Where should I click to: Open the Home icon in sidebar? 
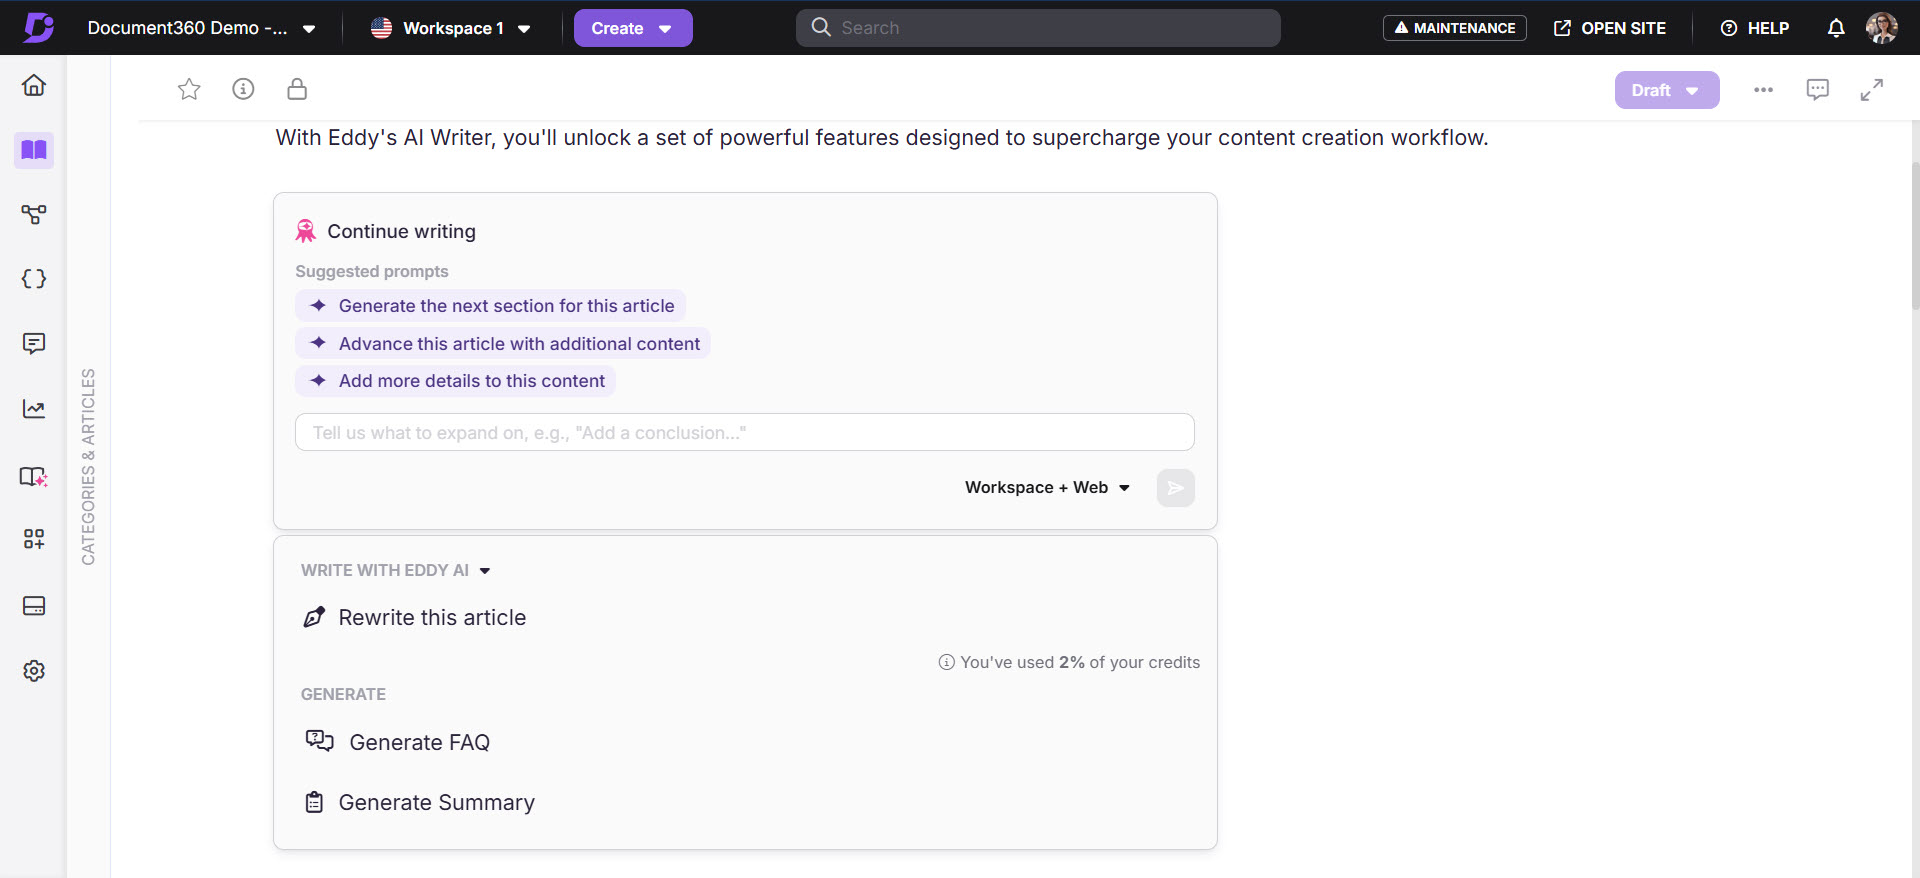click(x=34, y=85)
